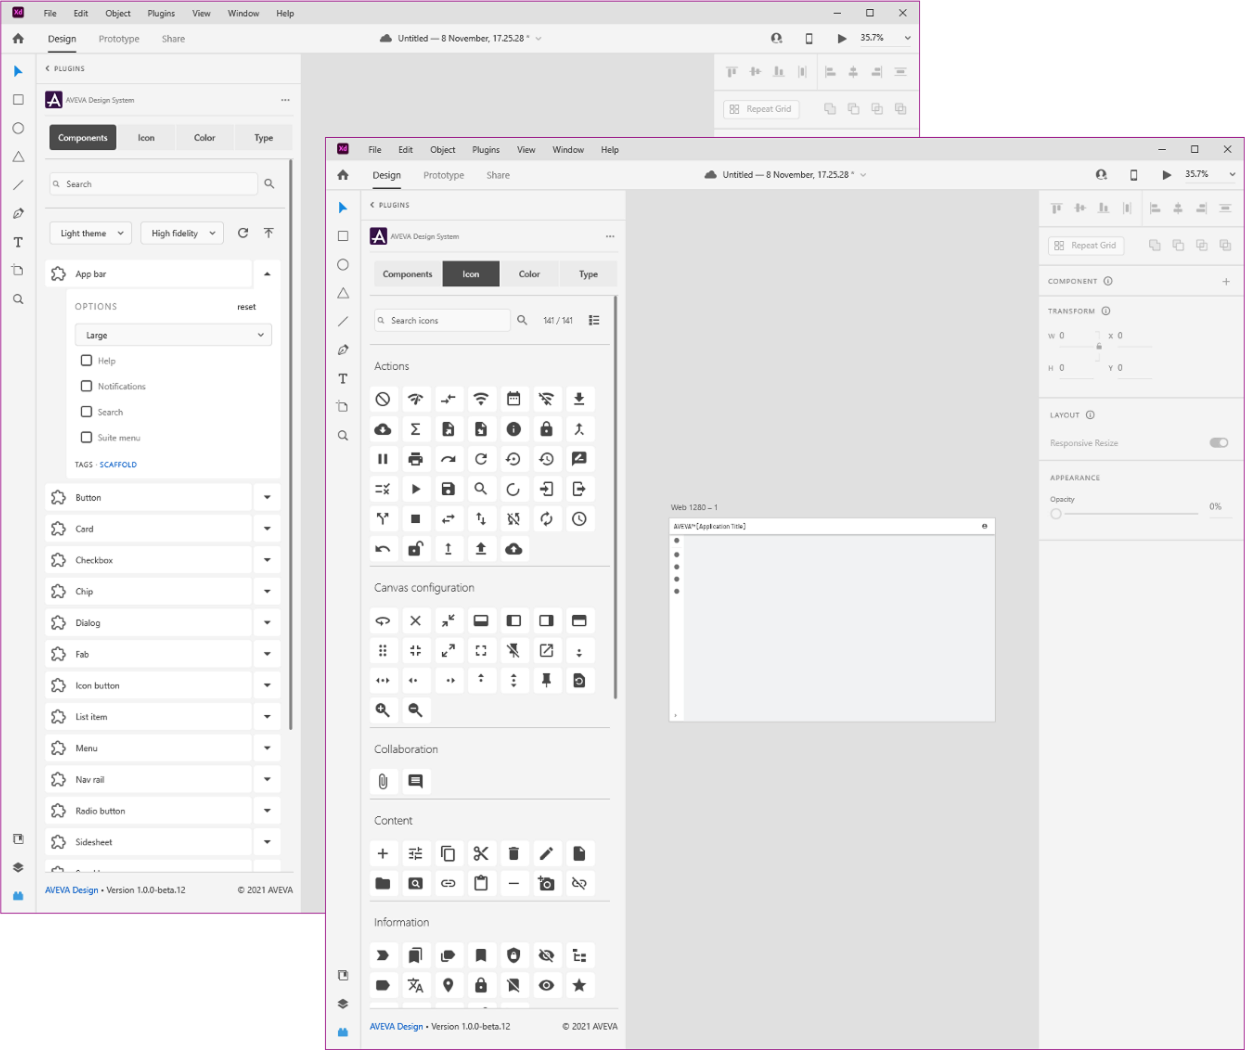Screen dimensions: 1245x1050
Task: Expand the Nav rail component row
Action: point(267,780)
